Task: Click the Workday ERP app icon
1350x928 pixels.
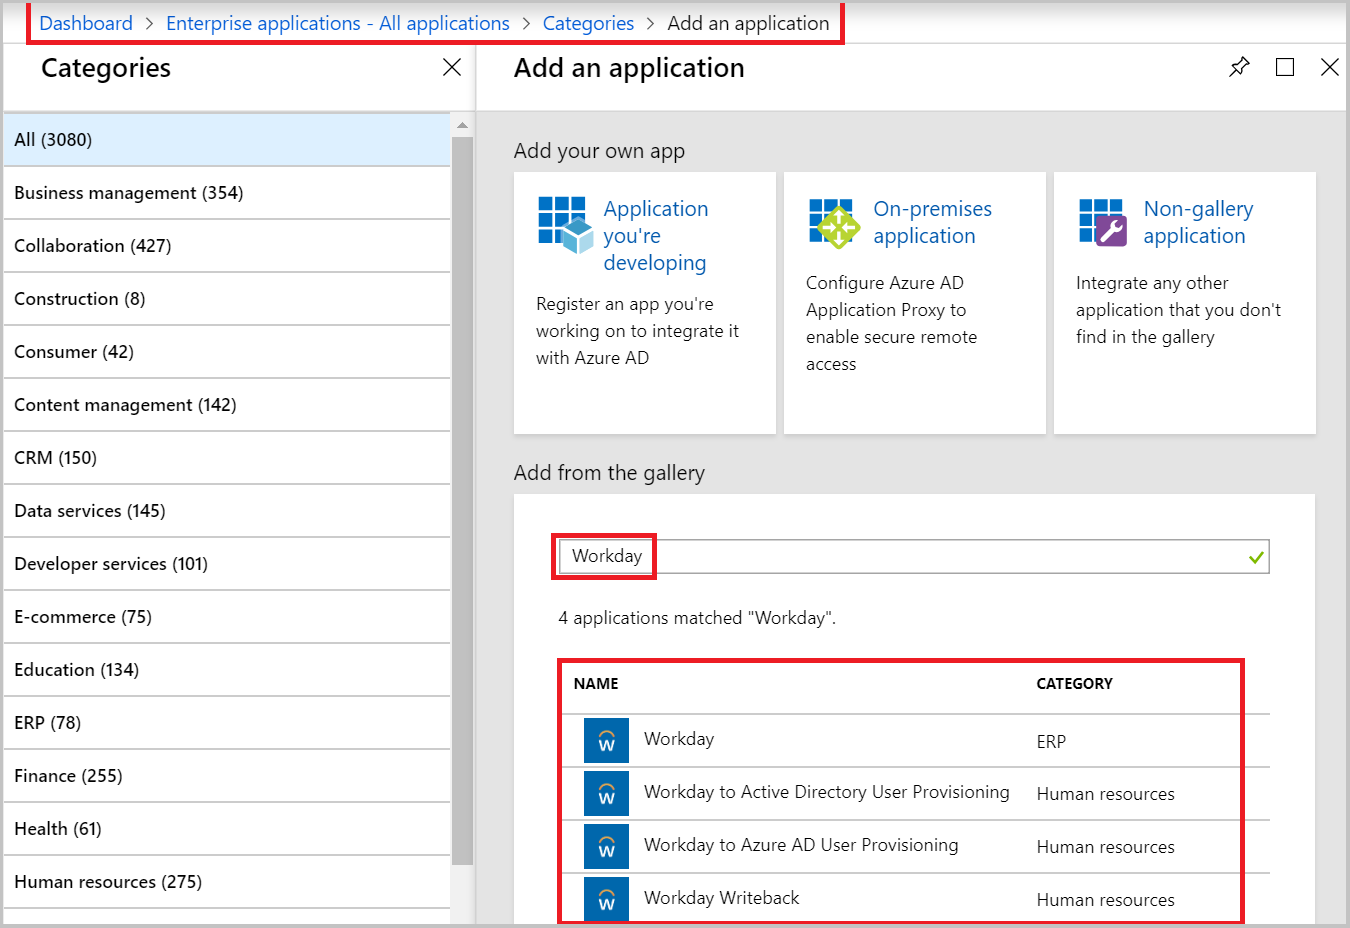Action: (x=606, y=740)
